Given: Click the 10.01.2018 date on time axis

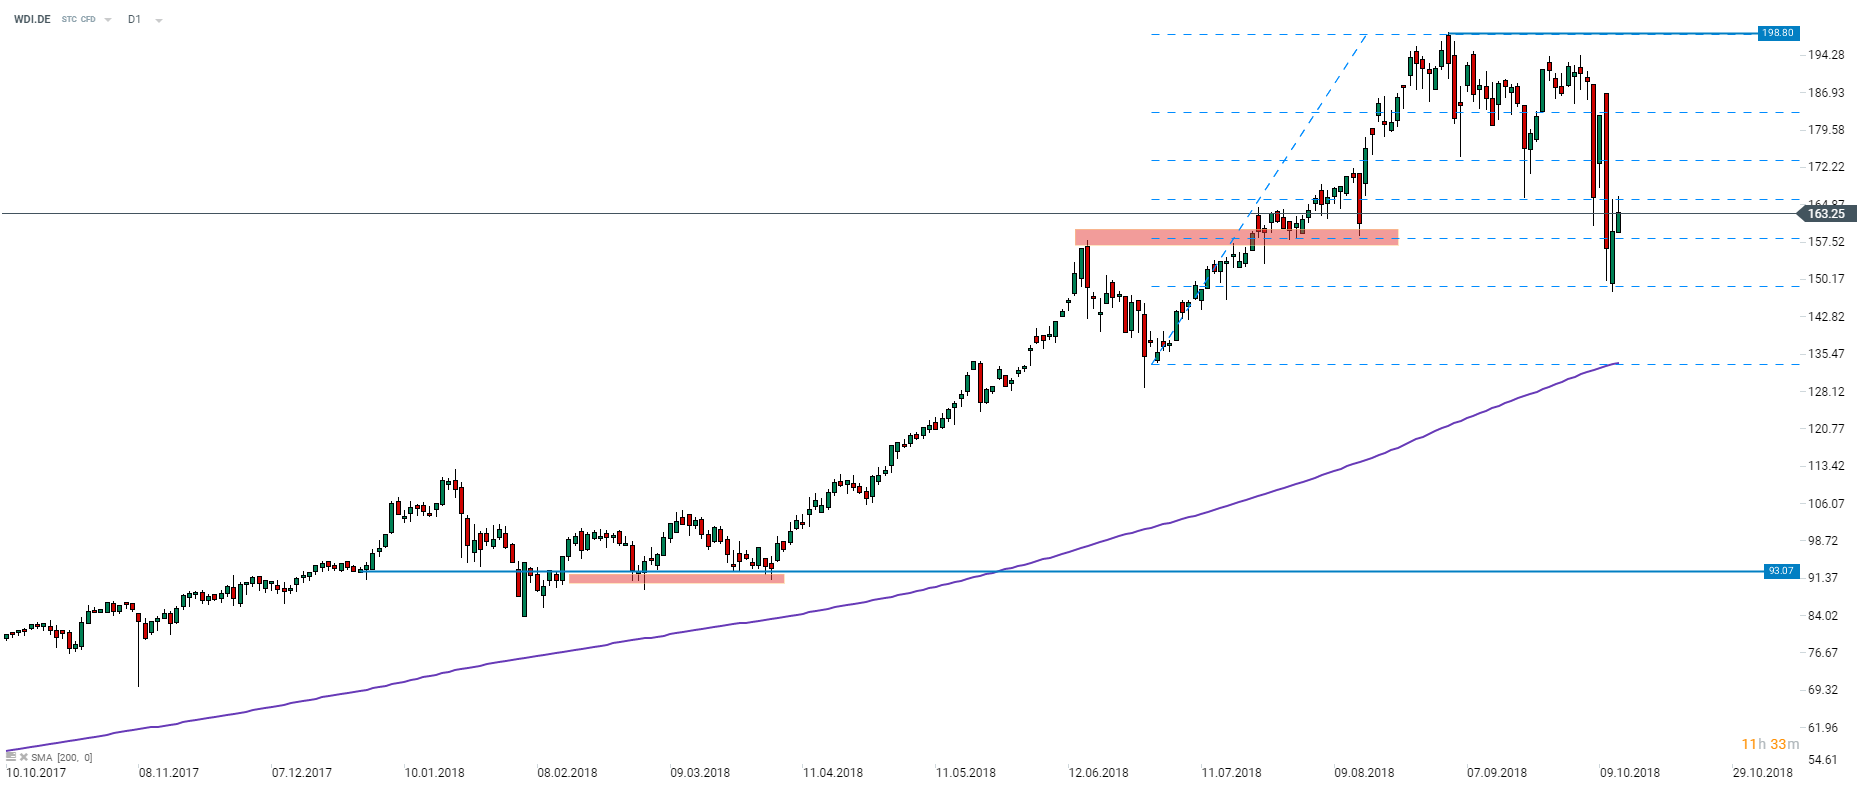Looking at the screenshot, I should [x=434, y=772].
